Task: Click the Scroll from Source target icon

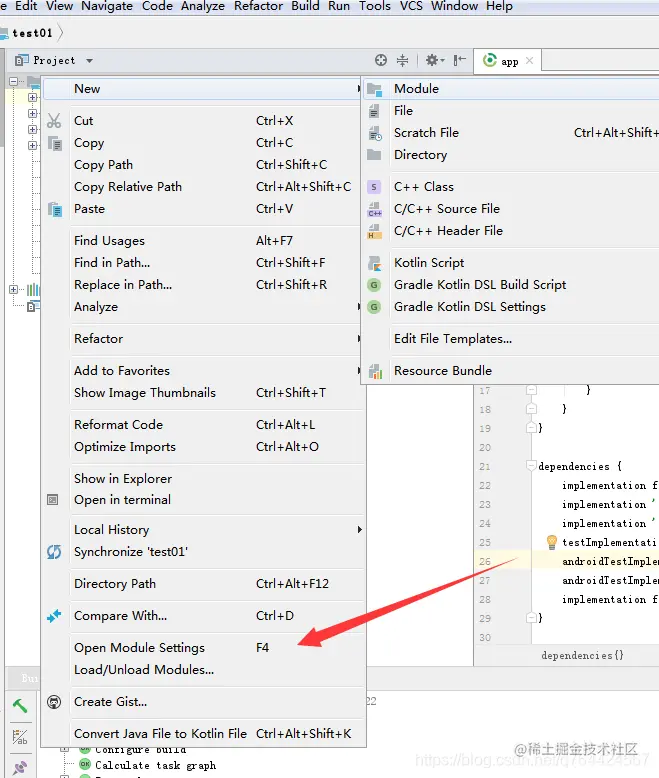Action: coord(381,60)
